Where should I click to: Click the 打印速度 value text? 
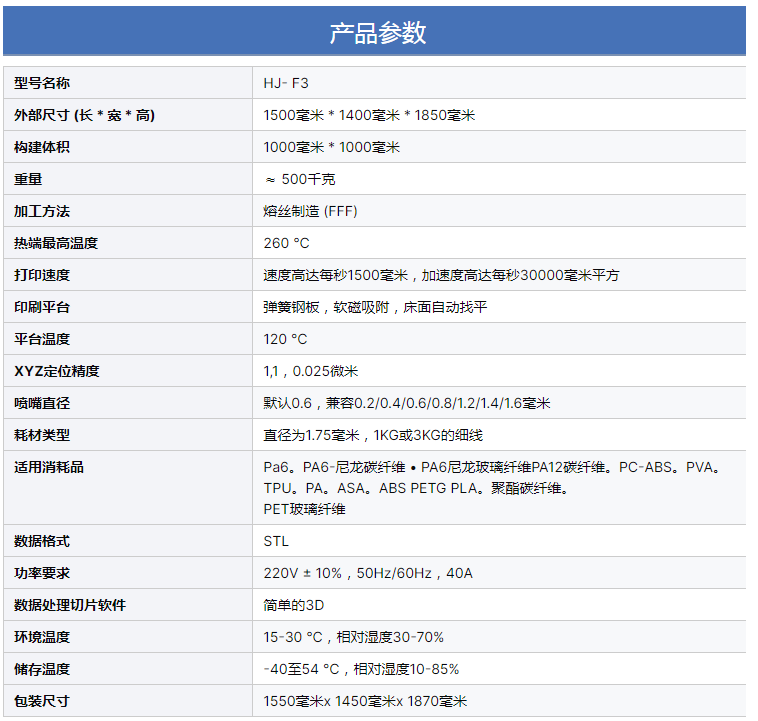(441, 275)
